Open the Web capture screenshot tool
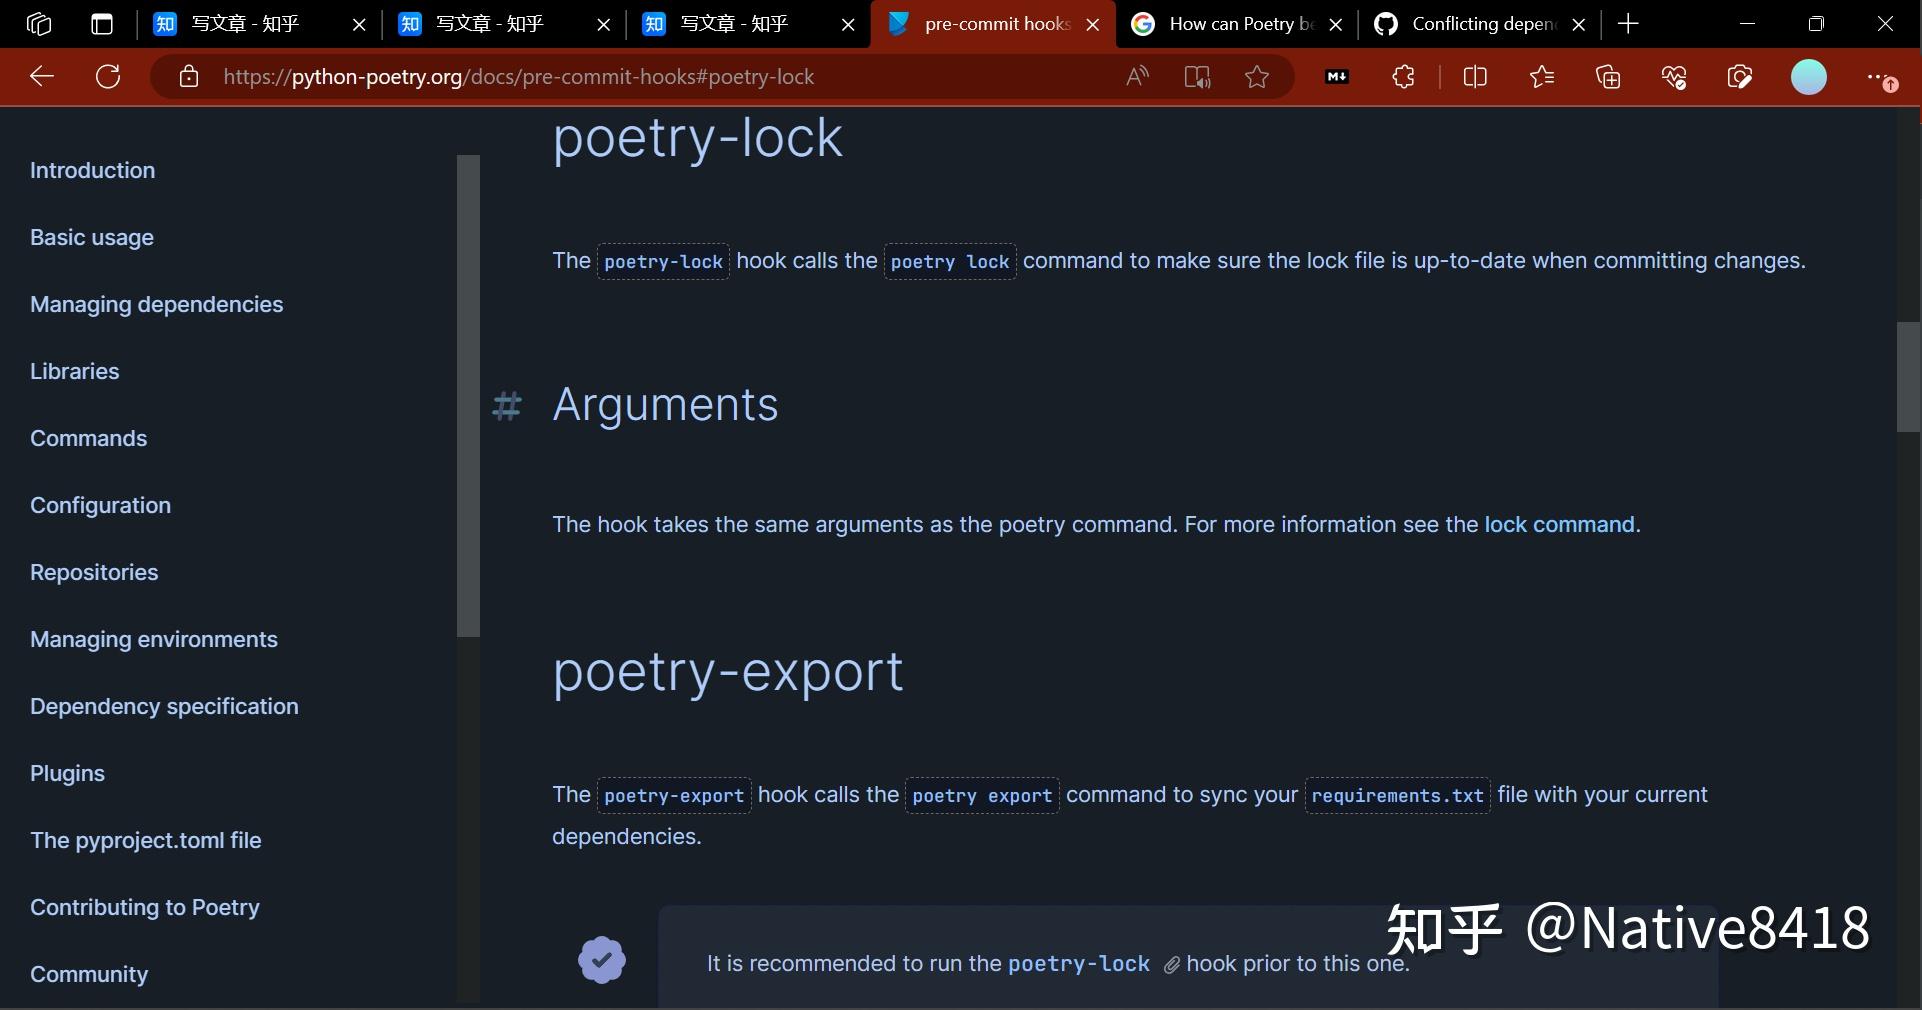 coord(1740,76)
